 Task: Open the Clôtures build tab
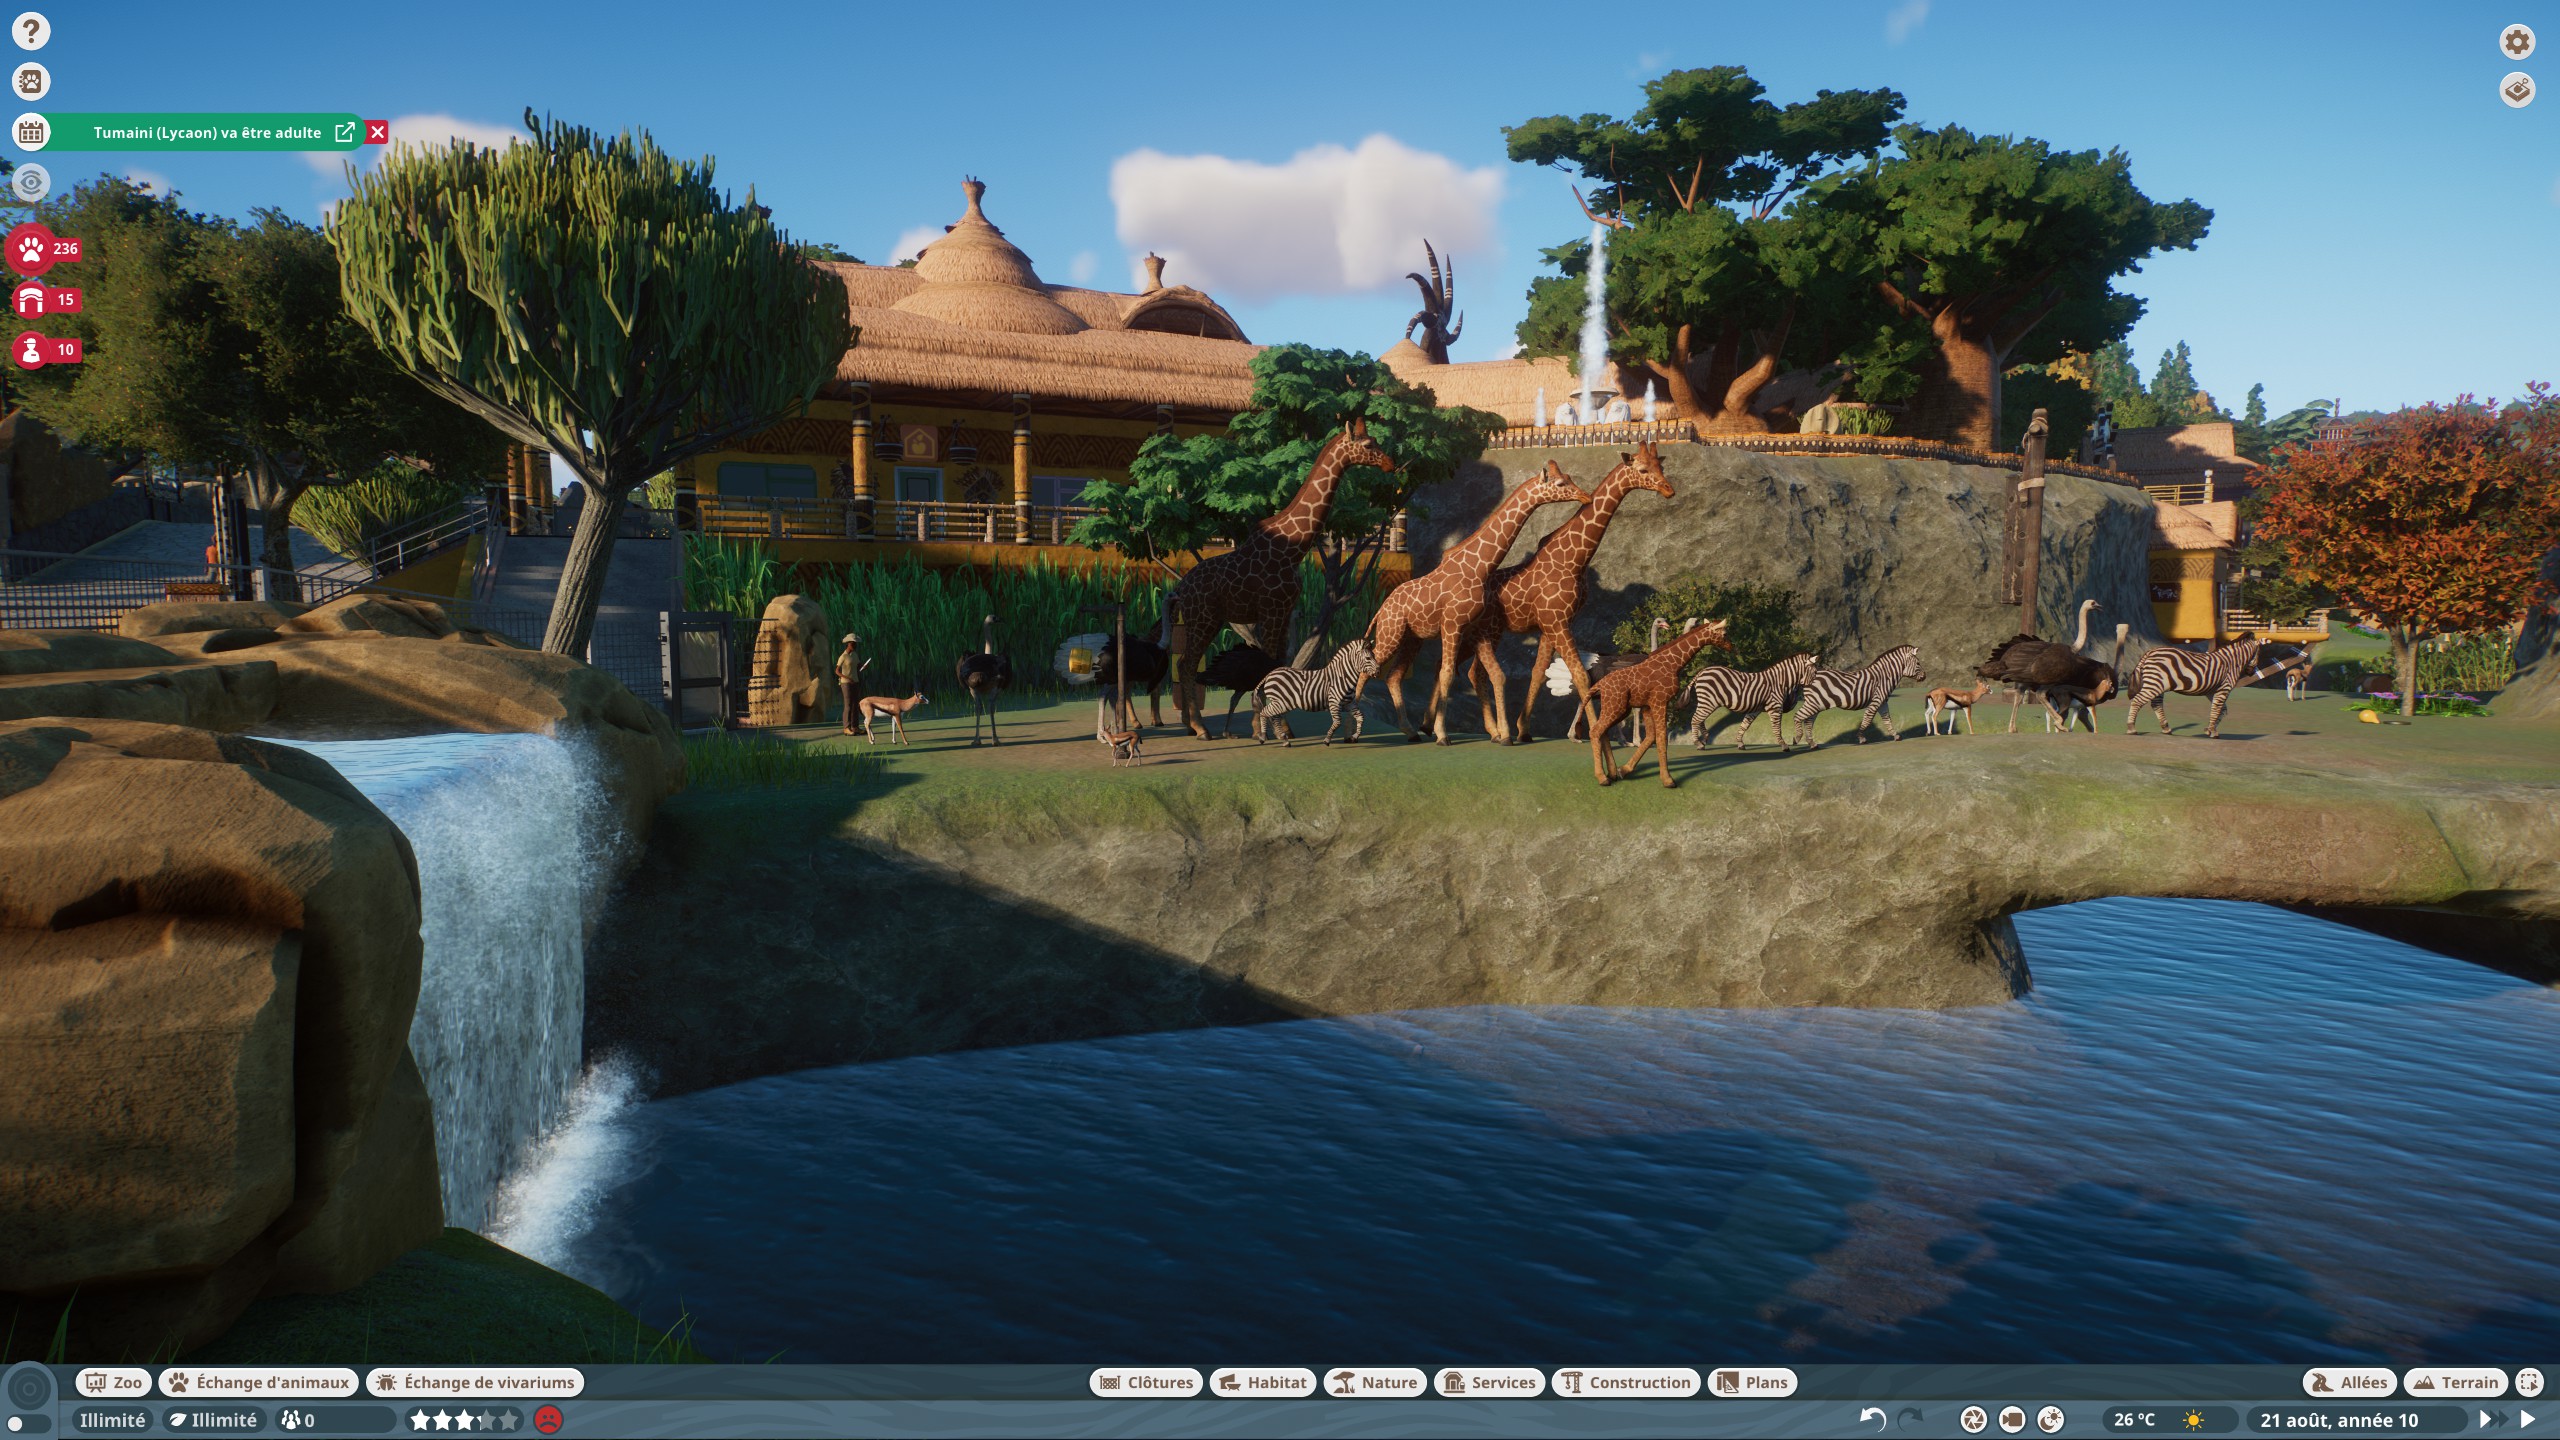[x=1146, y=1382]
